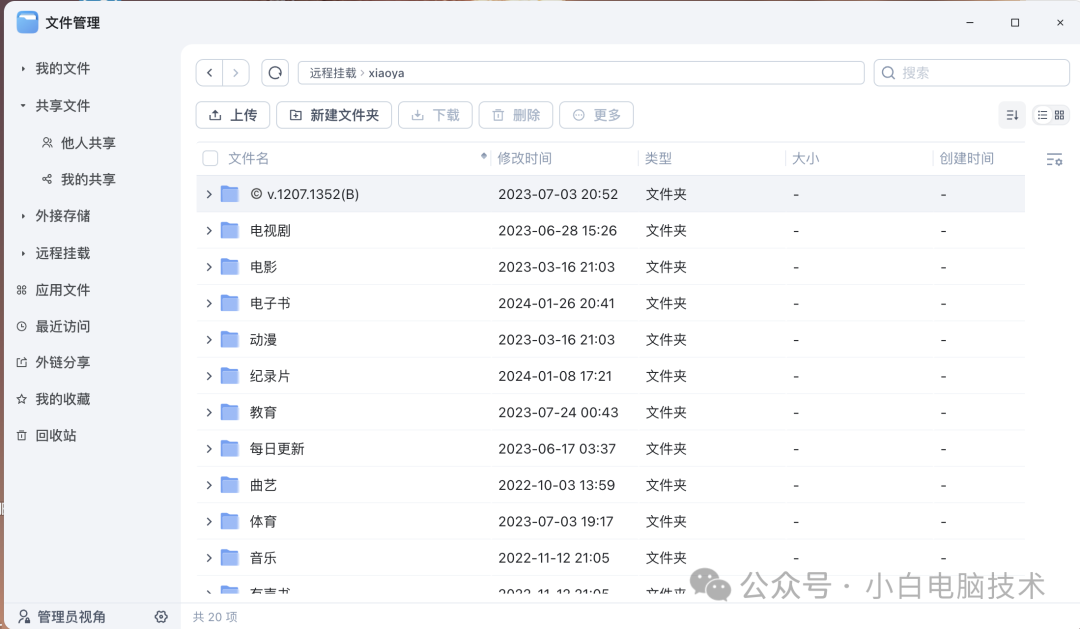Click the 上传 upload button
The height and width of the screenshot is (629, 1080).
coord(232,115)
